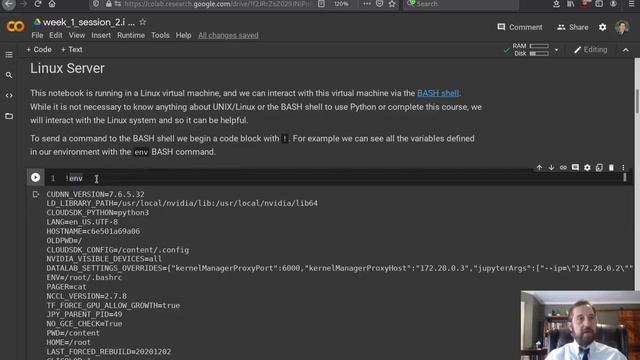Open the browser hamburger menu

point(631,4)
